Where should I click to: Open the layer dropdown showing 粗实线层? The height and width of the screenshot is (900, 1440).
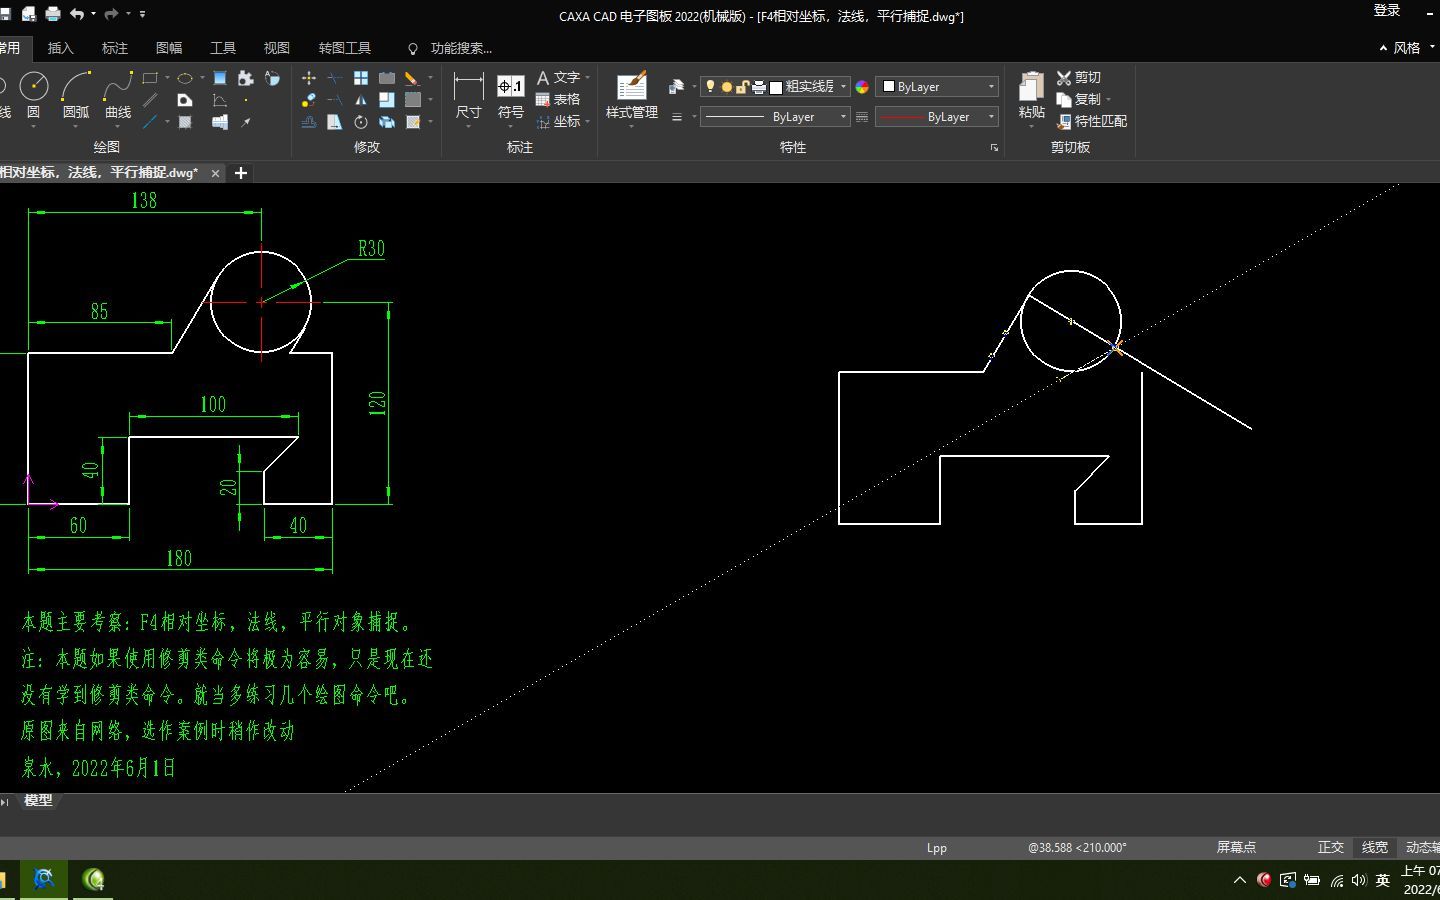(x=774, y=87)
